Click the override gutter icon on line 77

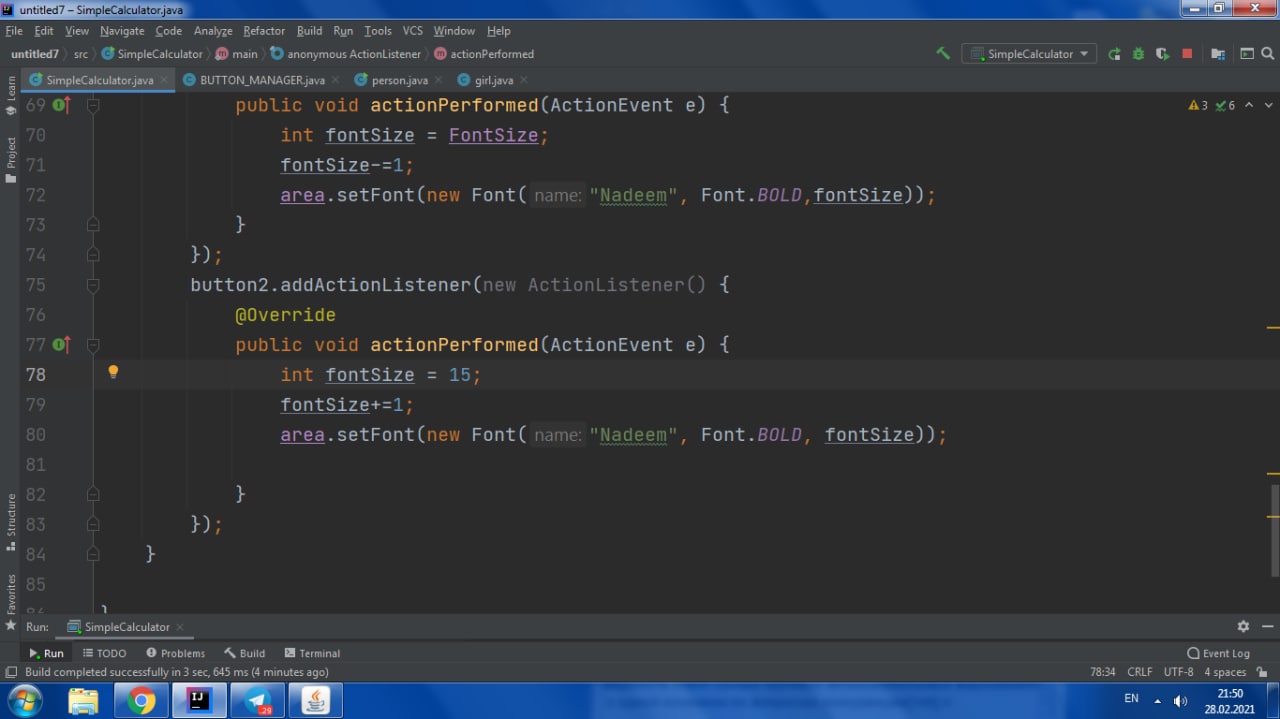(62, 345)
